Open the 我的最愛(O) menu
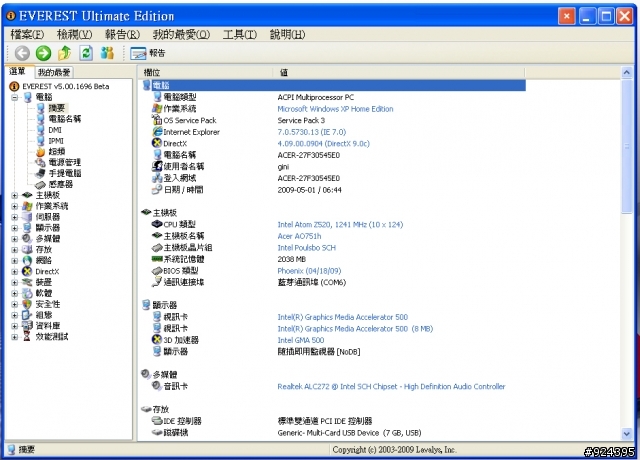This screenshot has width=640, height=460. pos(181,34)
